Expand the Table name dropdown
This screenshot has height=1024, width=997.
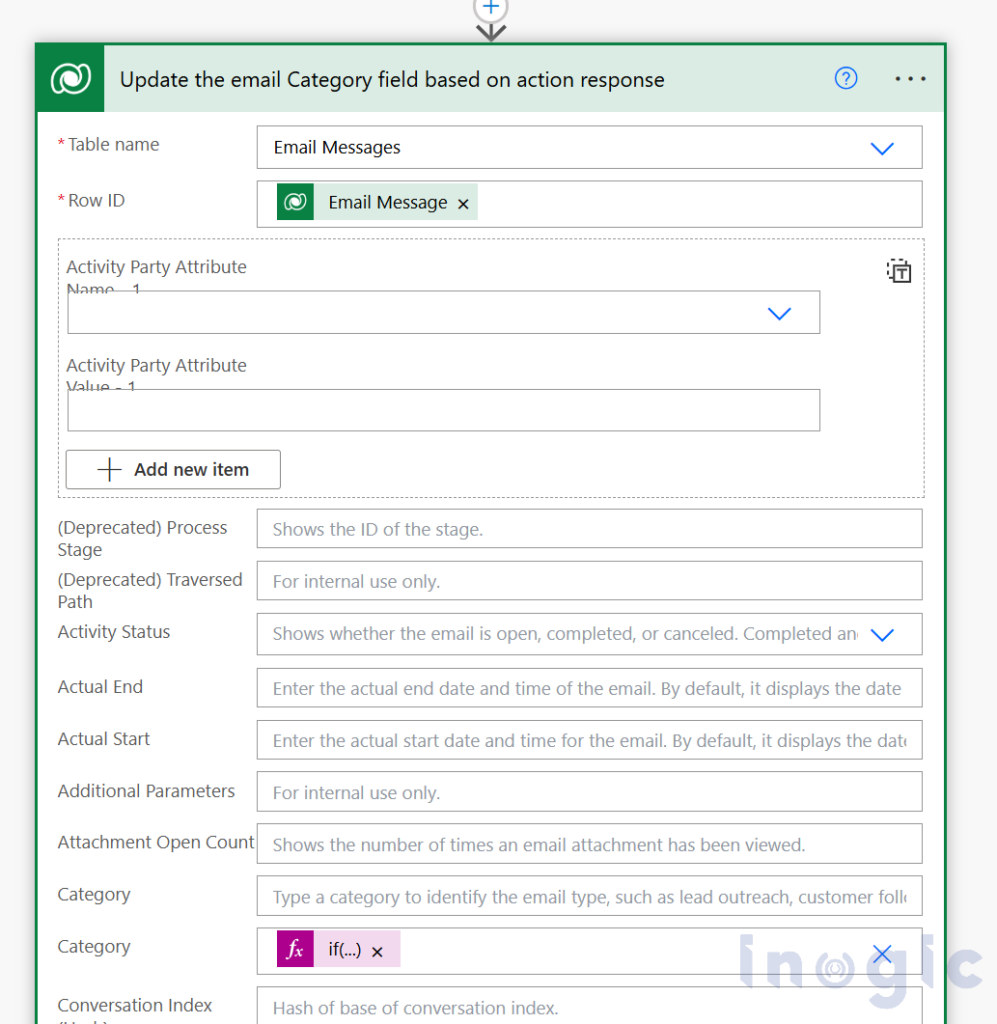881,148
